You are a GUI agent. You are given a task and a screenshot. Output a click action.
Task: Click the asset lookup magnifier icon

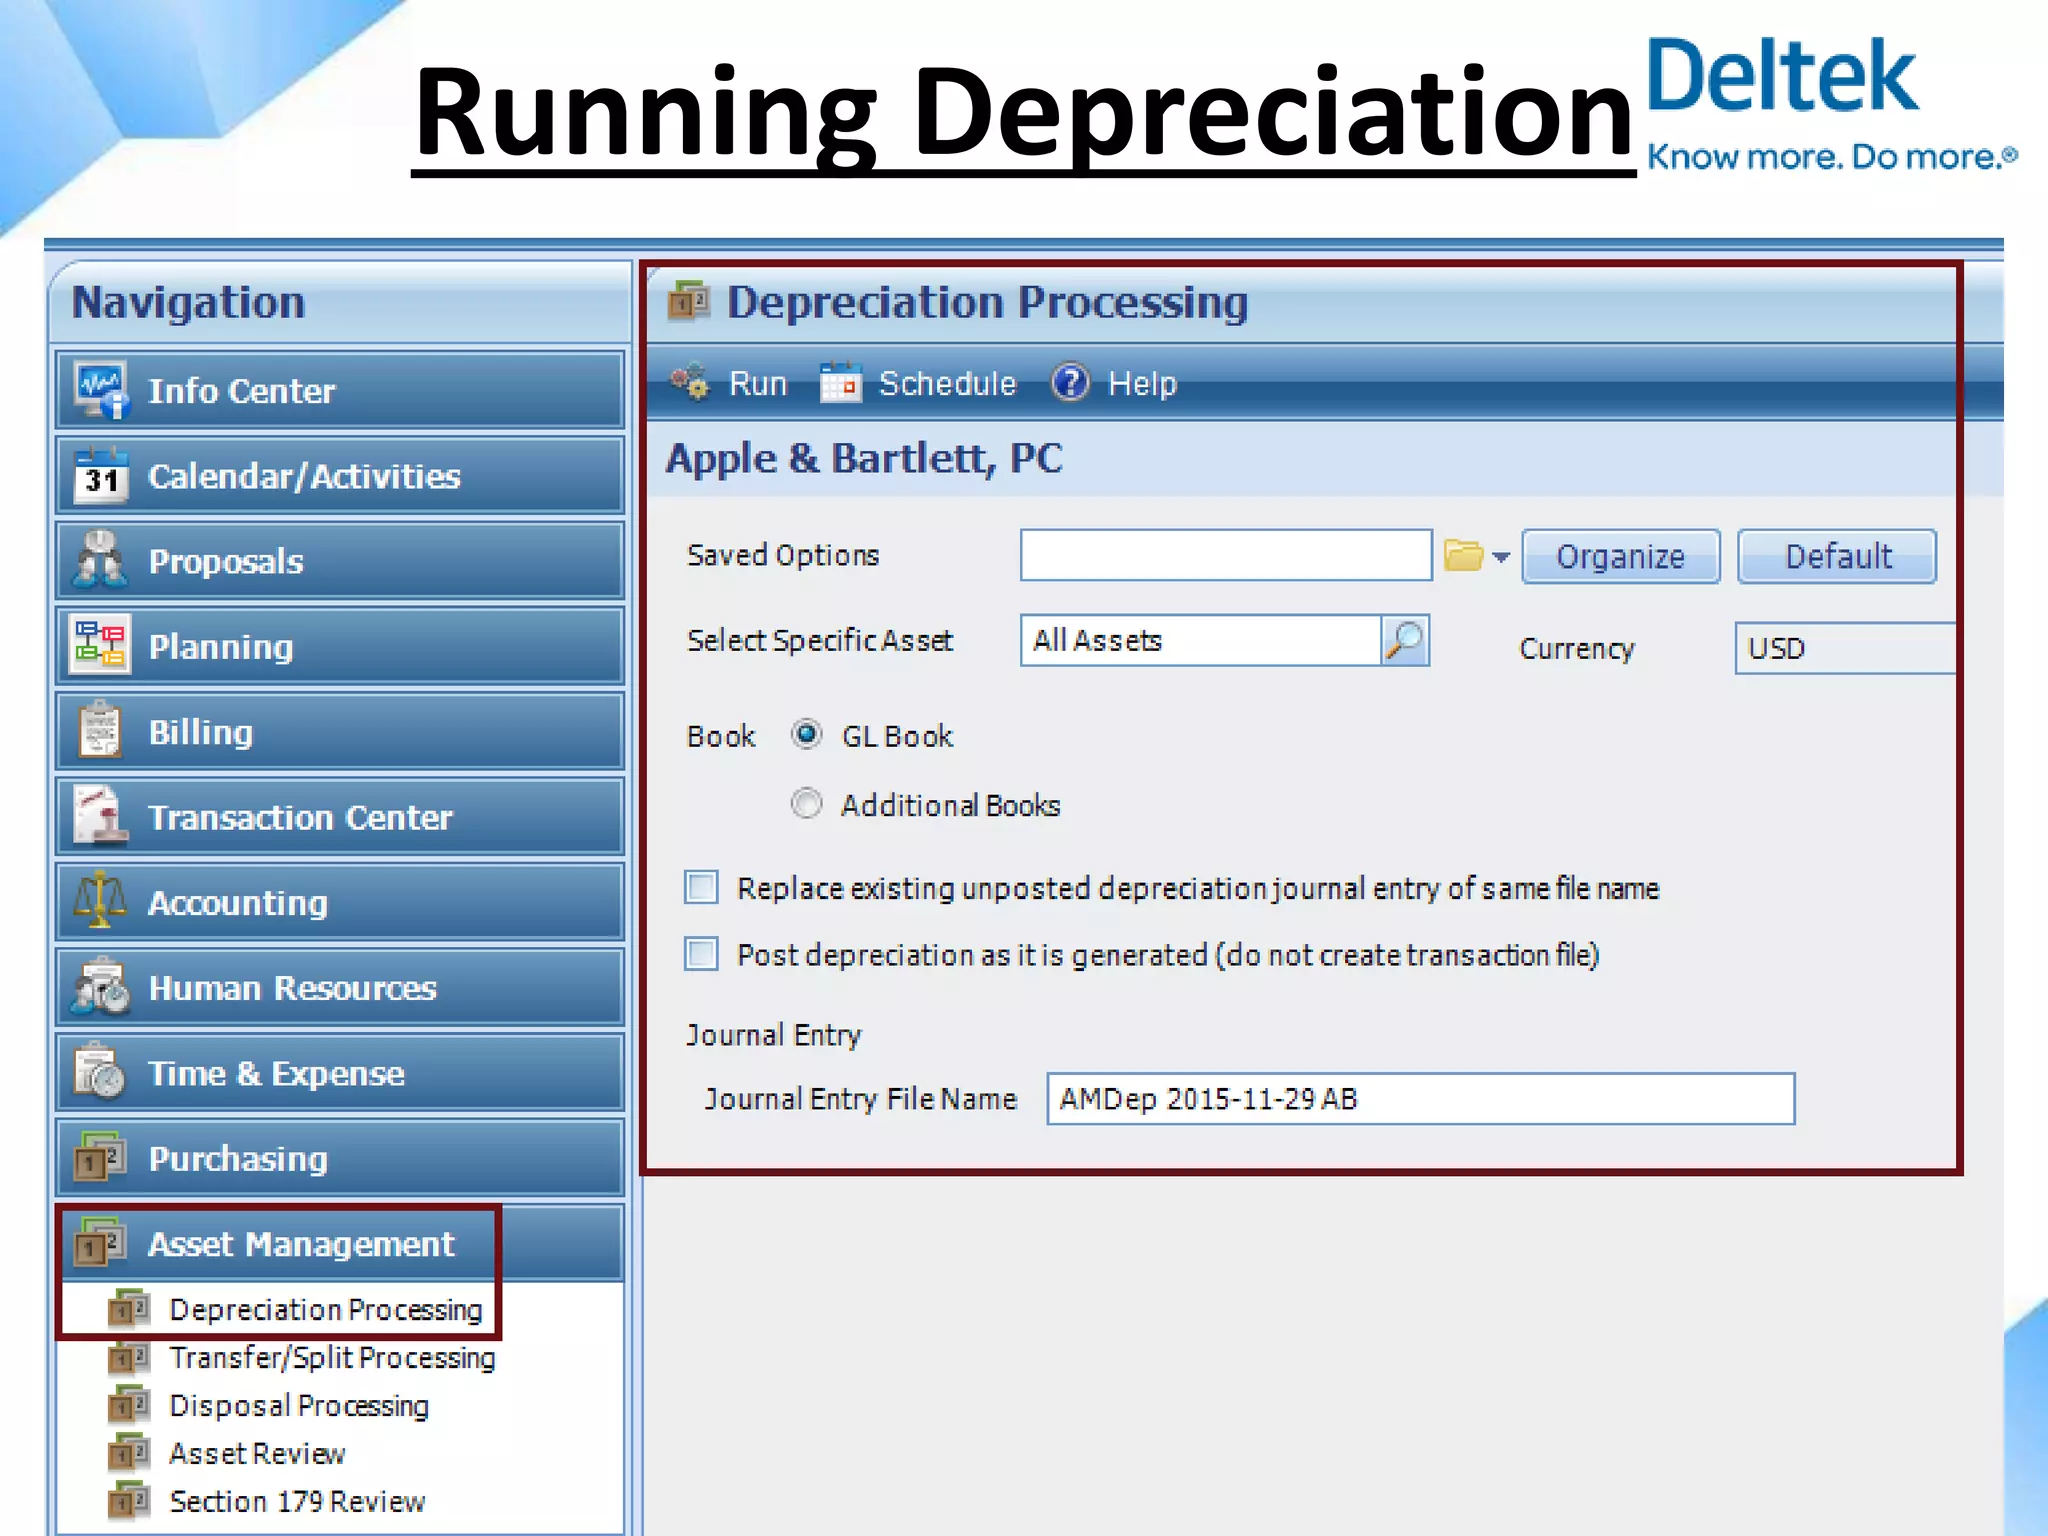pos(1405,640)
